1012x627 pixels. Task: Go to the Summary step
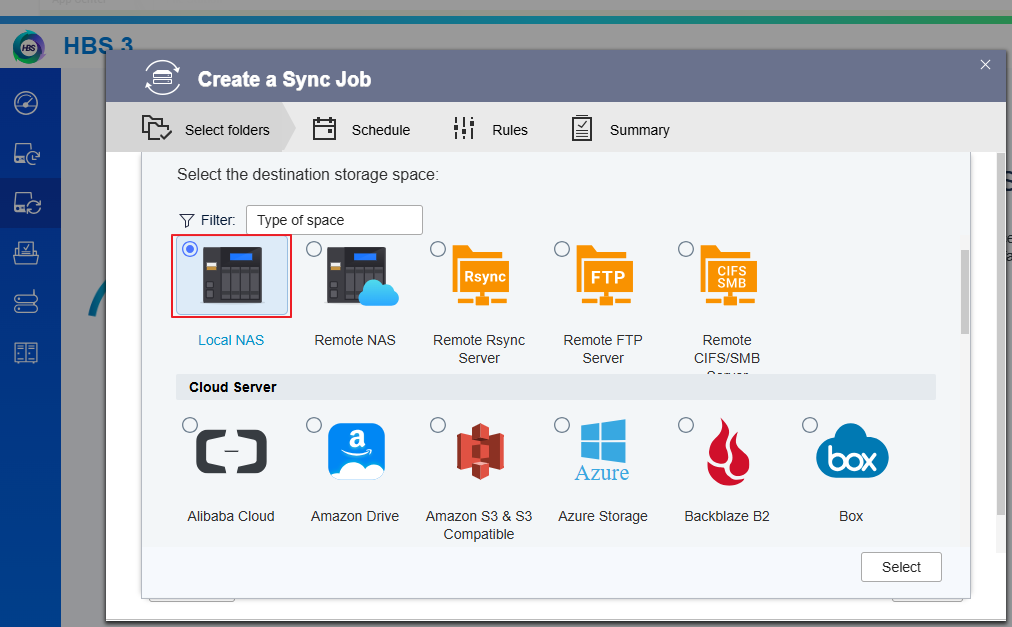click(x=620, y=129)
